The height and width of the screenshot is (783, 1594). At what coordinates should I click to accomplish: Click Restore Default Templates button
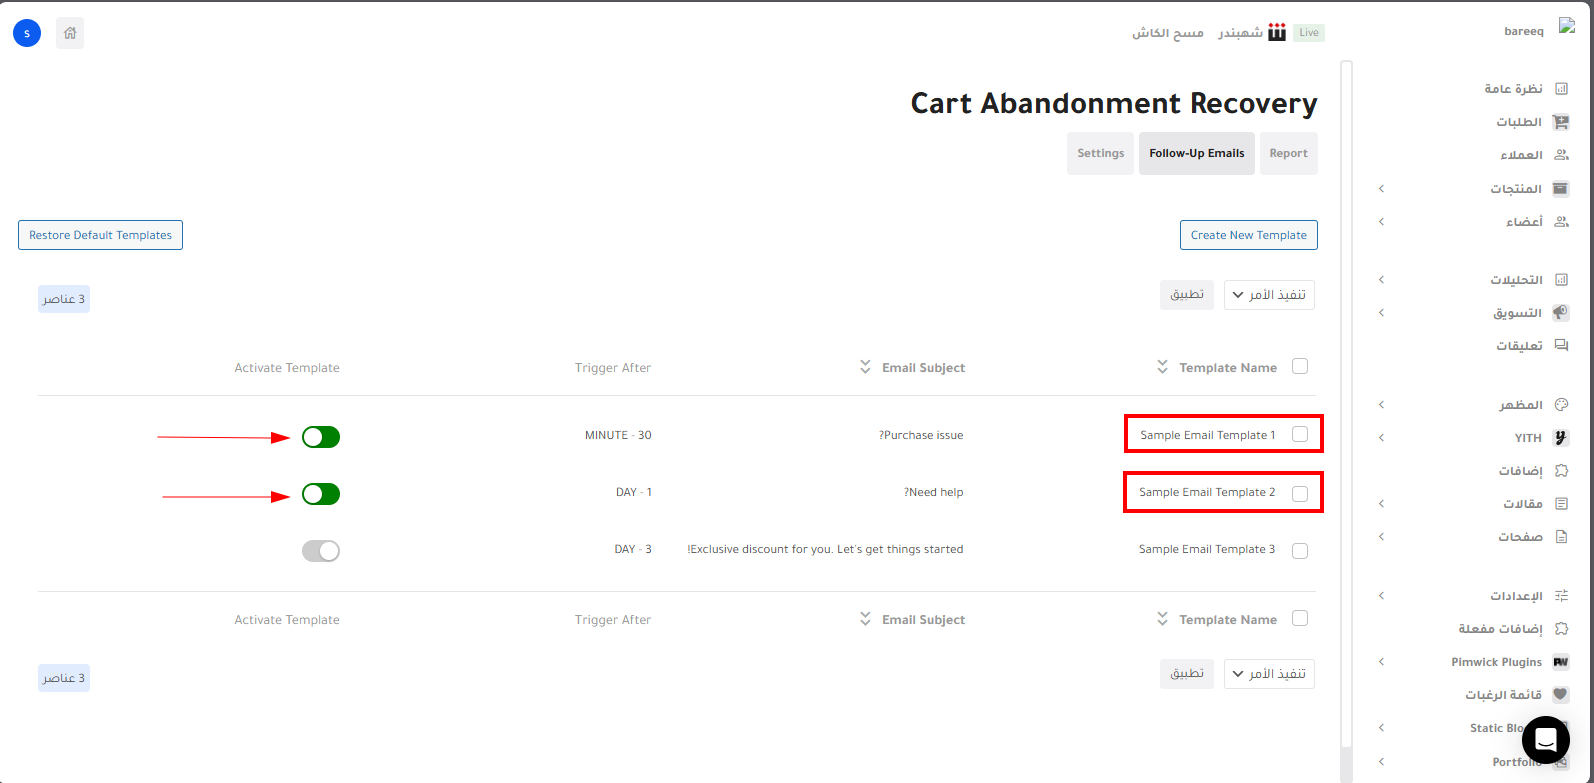point(100,235)
